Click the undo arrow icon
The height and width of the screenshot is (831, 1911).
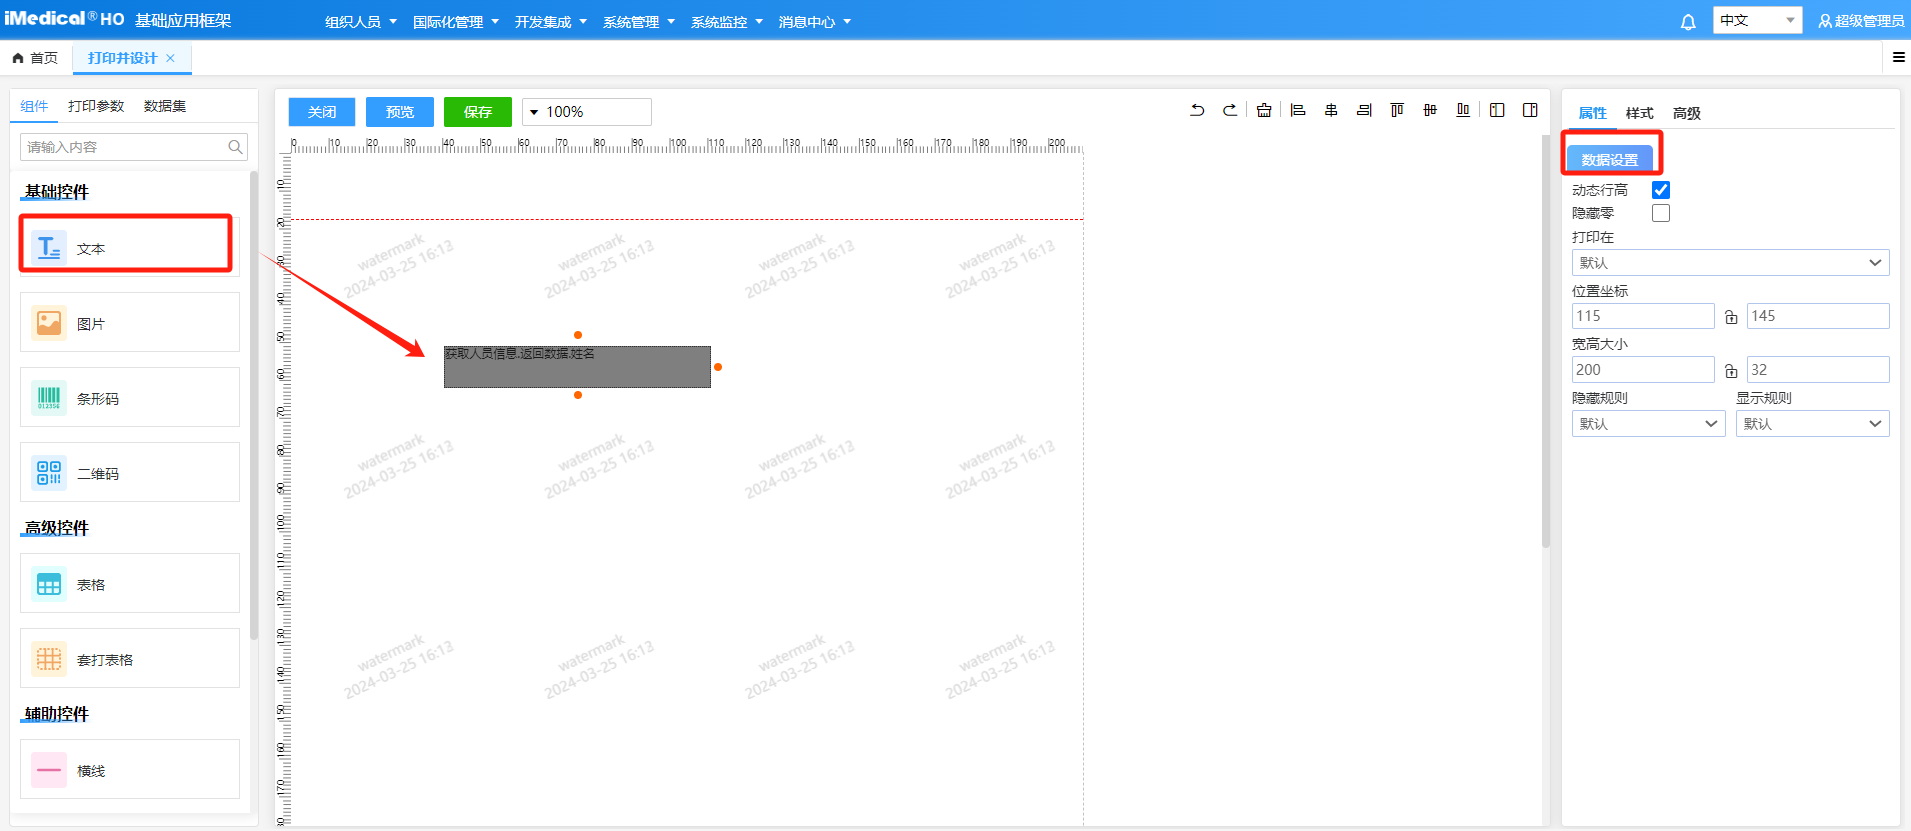click(1197, 110)
